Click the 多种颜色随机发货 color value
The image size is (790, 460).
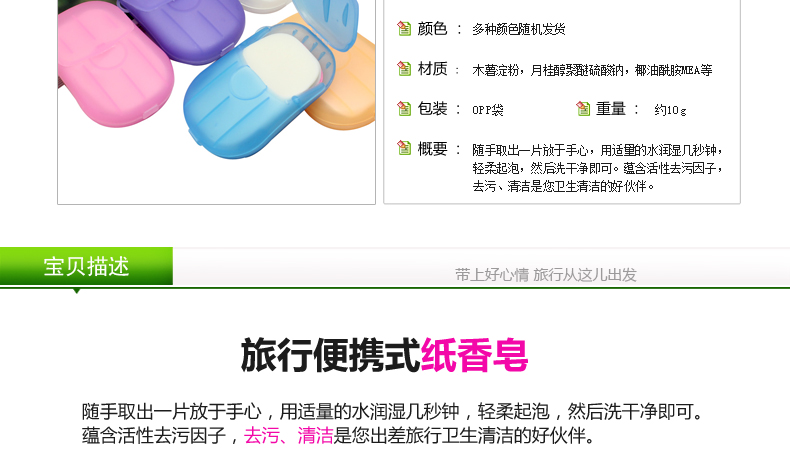(x=518, y=29)
